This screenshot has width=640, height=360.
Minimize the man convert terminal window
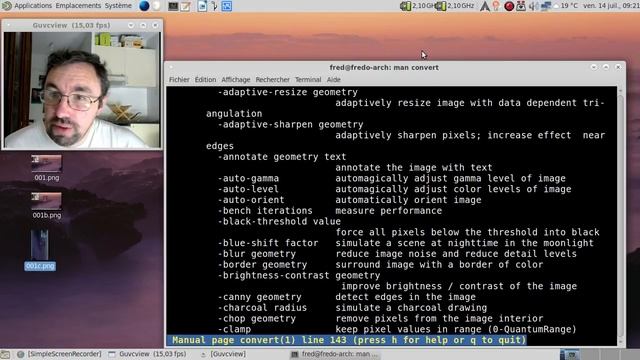tap(594, 67)
